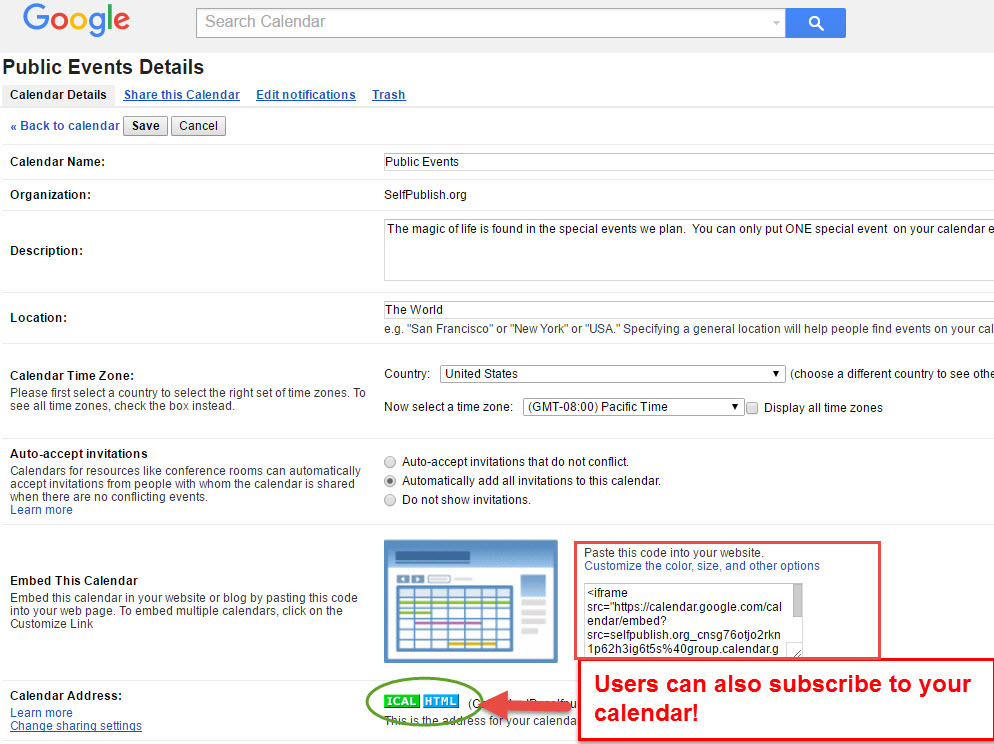Enable Display all time zones checkbox
This screenshot has height=744, width=994.
pos(752,408)
